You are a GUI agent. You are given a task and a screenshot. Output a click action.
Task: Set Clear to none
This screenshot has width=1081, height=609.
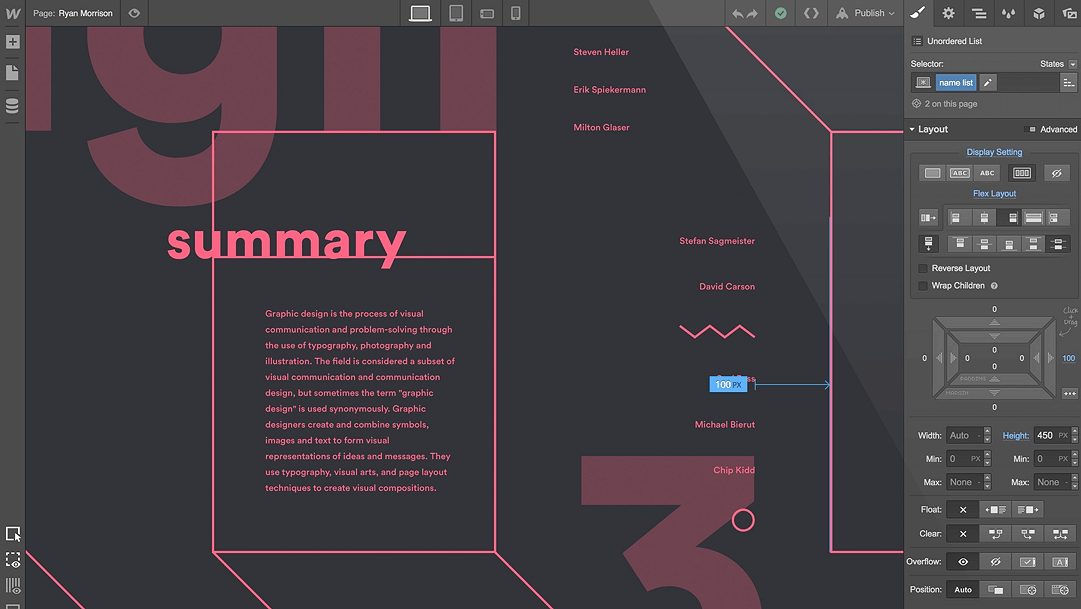point(963,534)
